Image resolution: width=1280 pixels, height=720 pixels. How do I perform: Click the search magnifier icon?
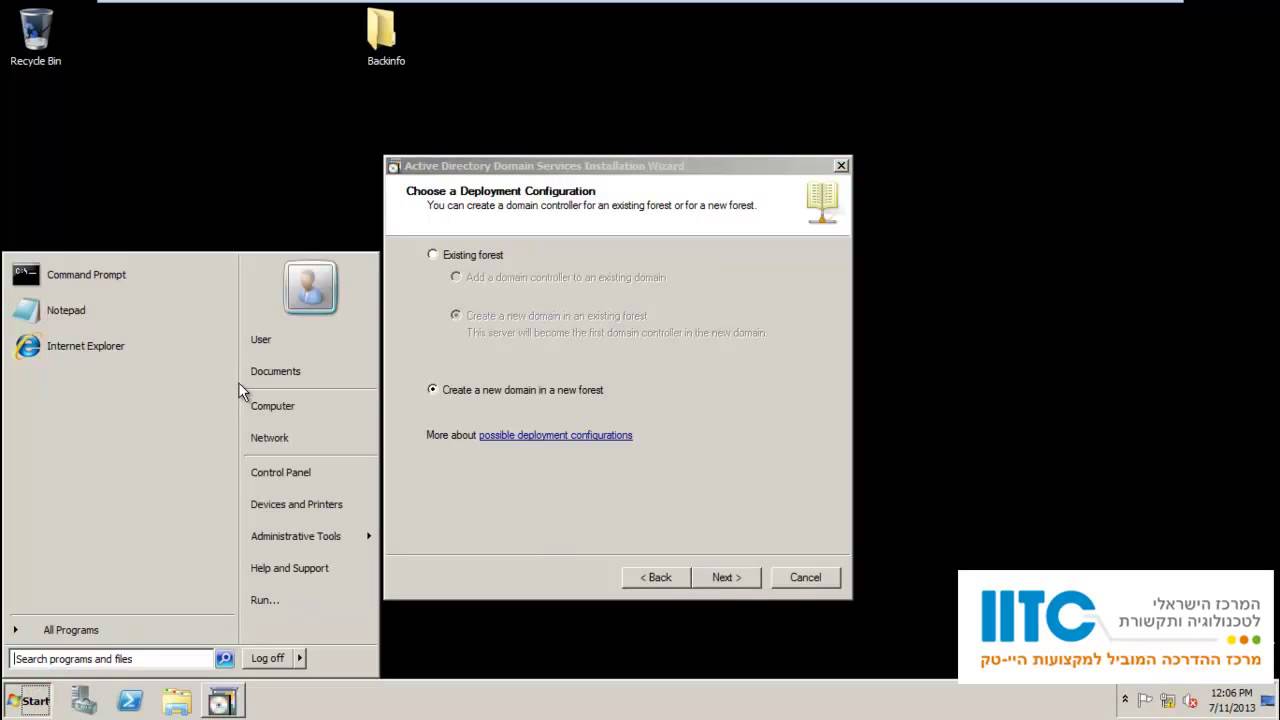click(224, 659)
